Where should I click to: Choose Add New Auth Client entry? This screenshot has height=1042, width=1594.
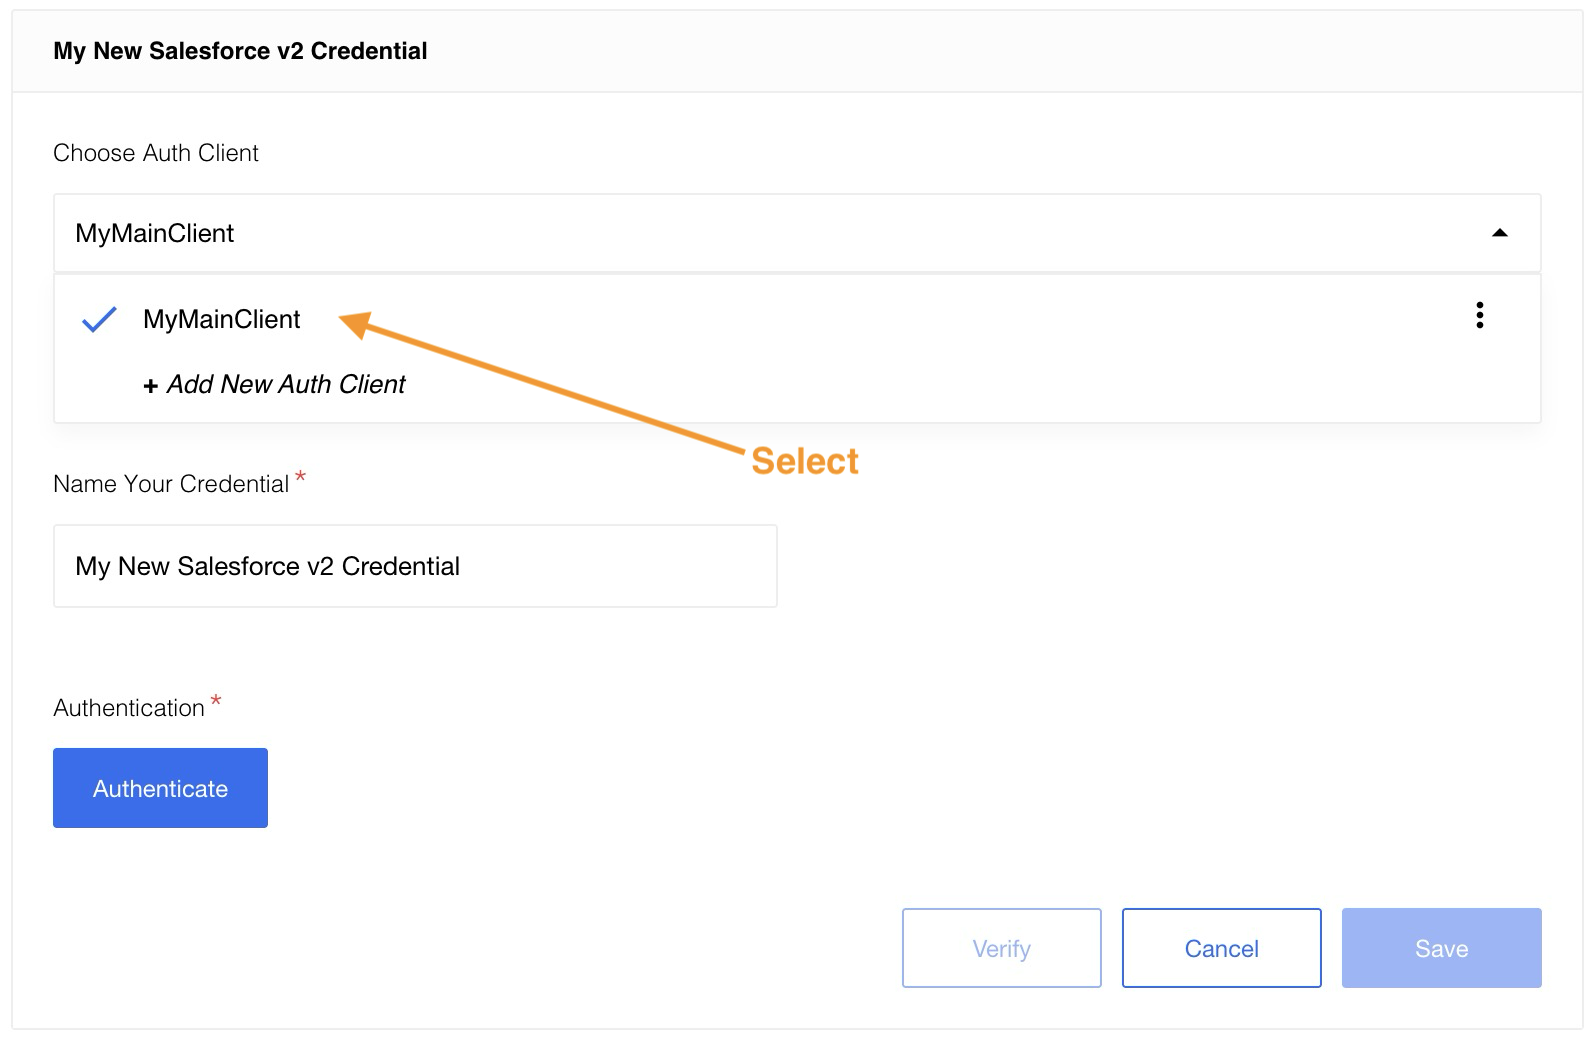click(285, 385)
